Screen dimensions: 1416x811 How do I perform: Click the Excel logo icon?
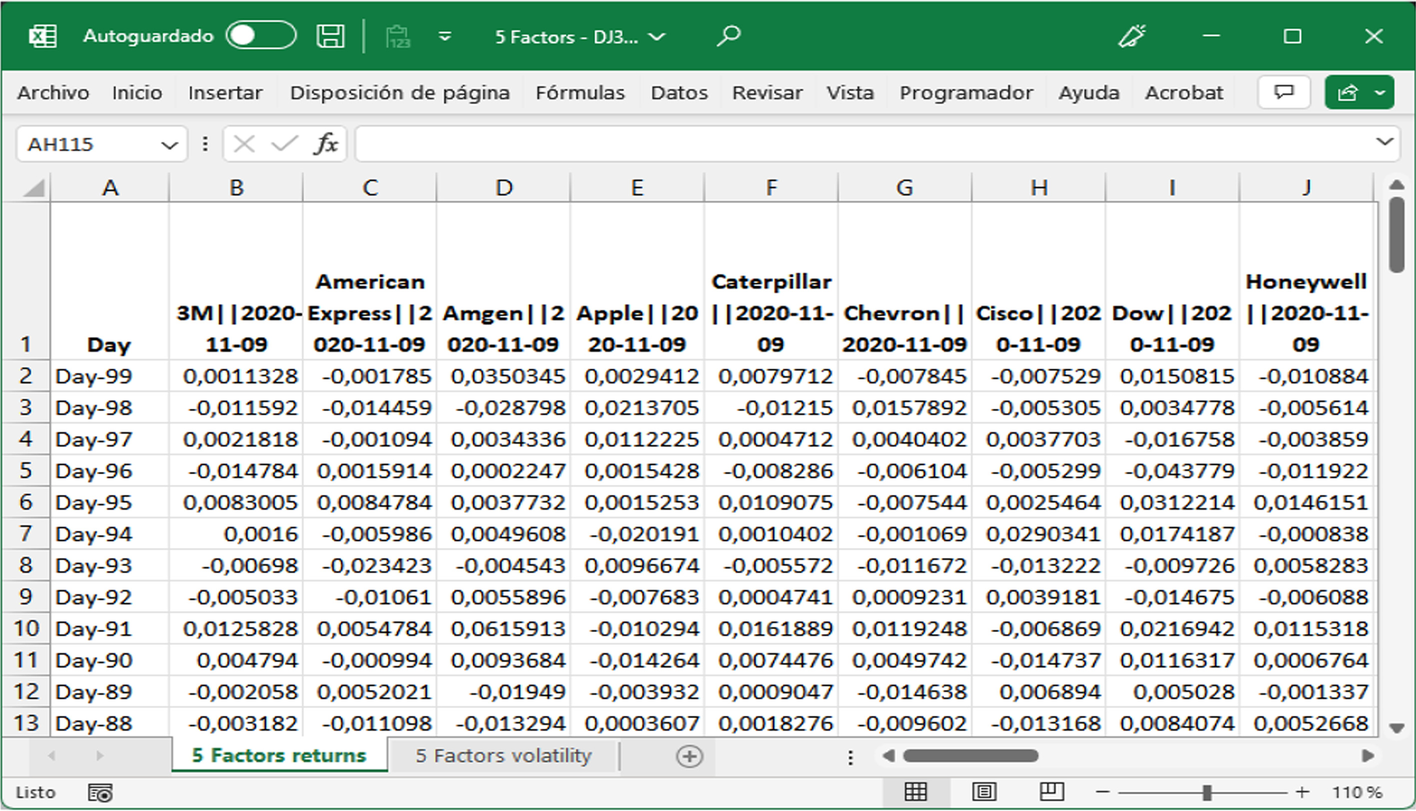pyautogui.click(x=42, y=36)
